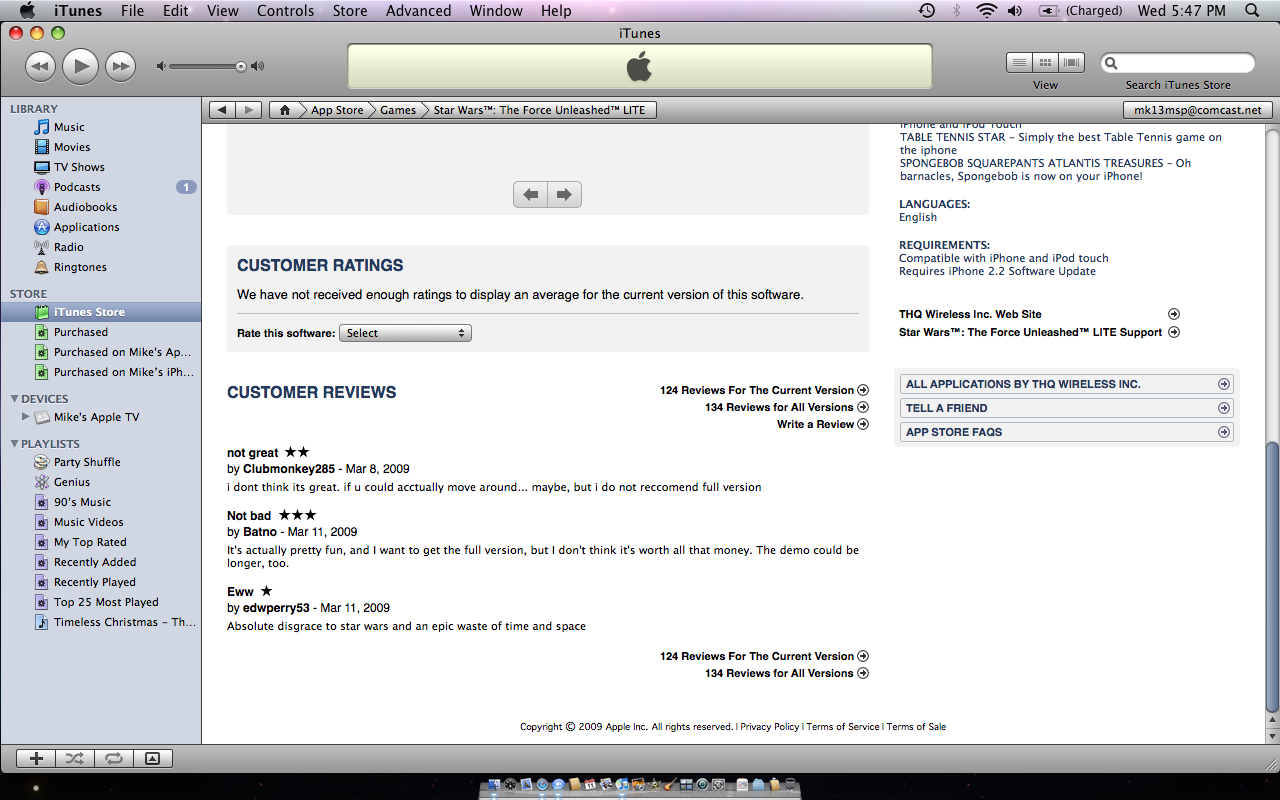Open the Privacy Policy link
This screenshot has width=1280, height=800.
tap(770, 727)
